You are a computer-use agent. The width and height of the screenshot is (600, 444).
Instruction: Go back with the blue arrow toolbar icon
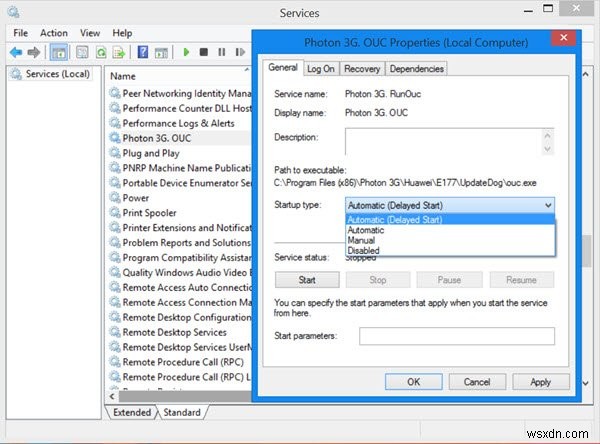coord(16,52)
